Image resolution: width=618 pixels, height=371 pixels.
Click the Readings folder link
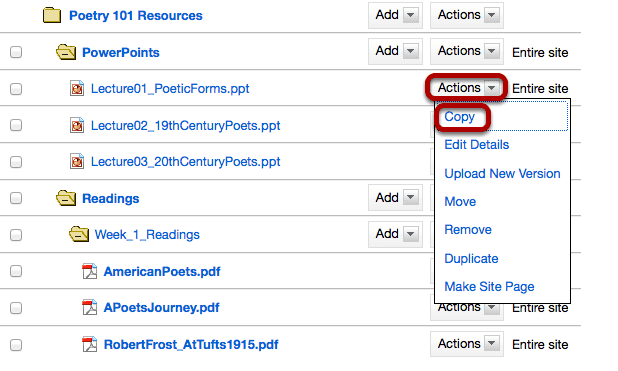click(110, 198)
